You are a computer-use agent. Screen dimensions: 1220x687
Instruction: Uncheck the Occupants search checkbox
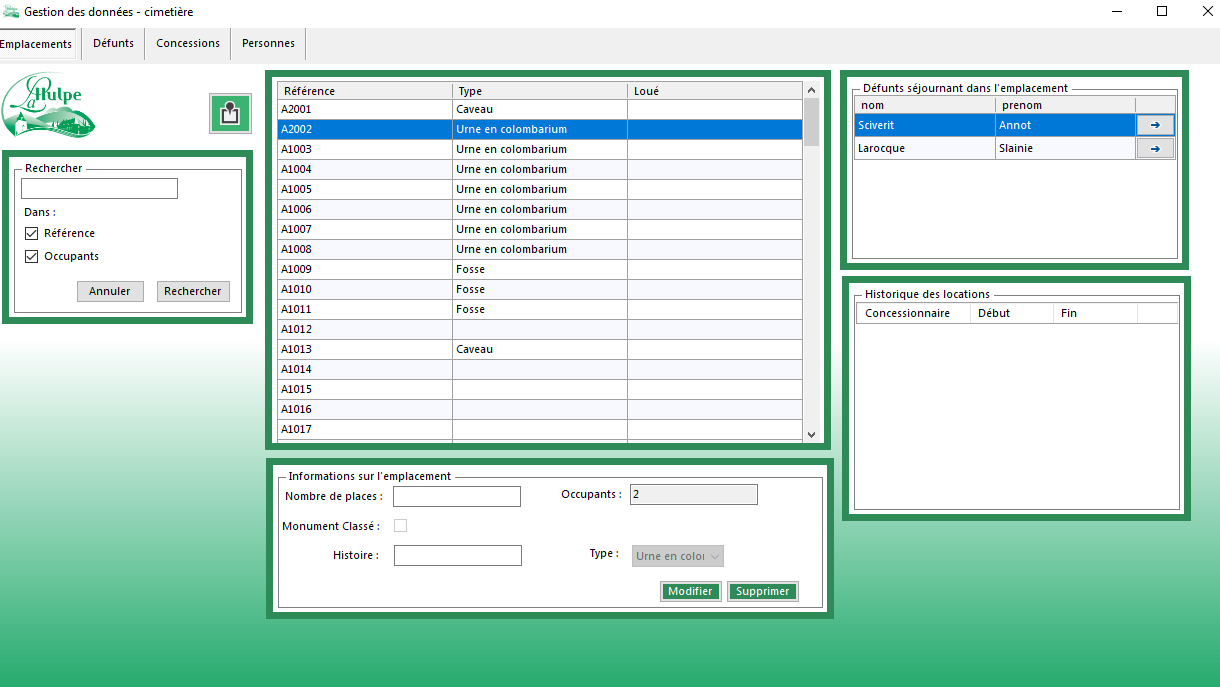coord(32,256)
